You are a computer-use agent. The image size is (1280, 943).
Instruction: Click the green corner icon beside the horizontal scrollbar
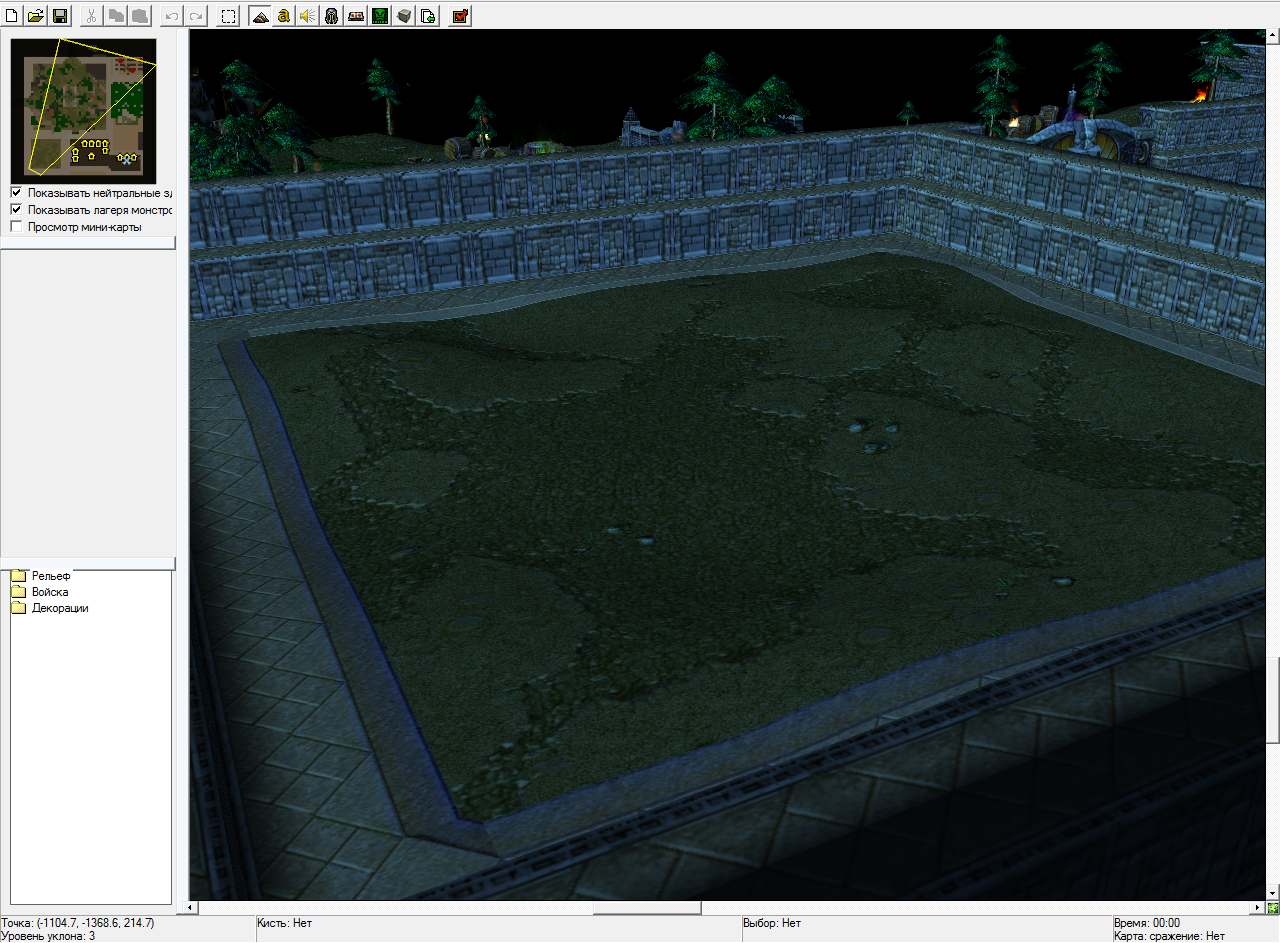click(x=1273, y=908)
